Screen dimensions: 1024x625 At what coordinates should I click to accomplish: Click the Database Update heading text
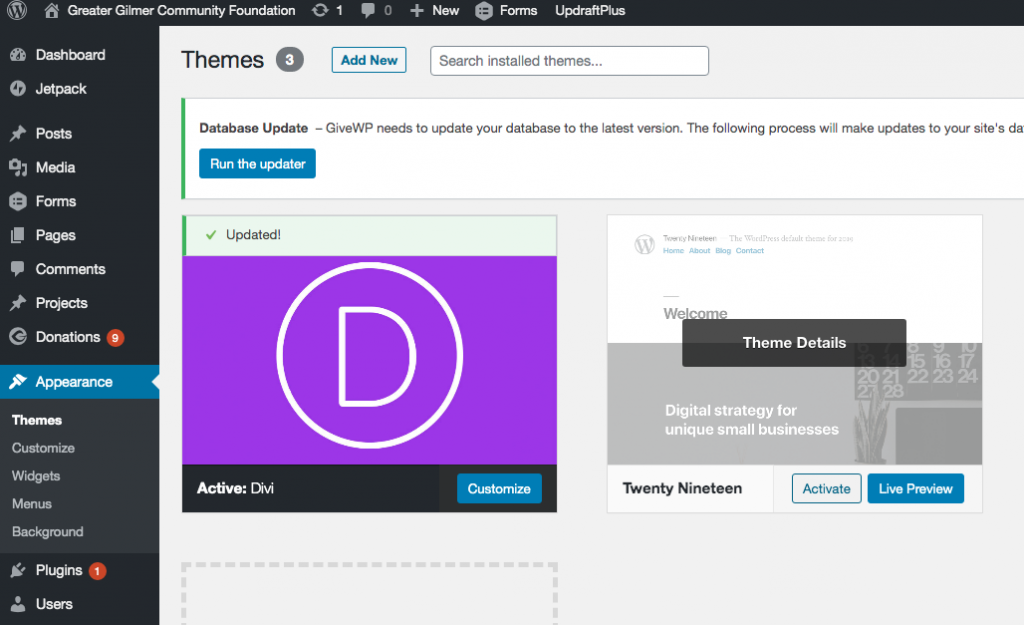[x=253, y=128]
